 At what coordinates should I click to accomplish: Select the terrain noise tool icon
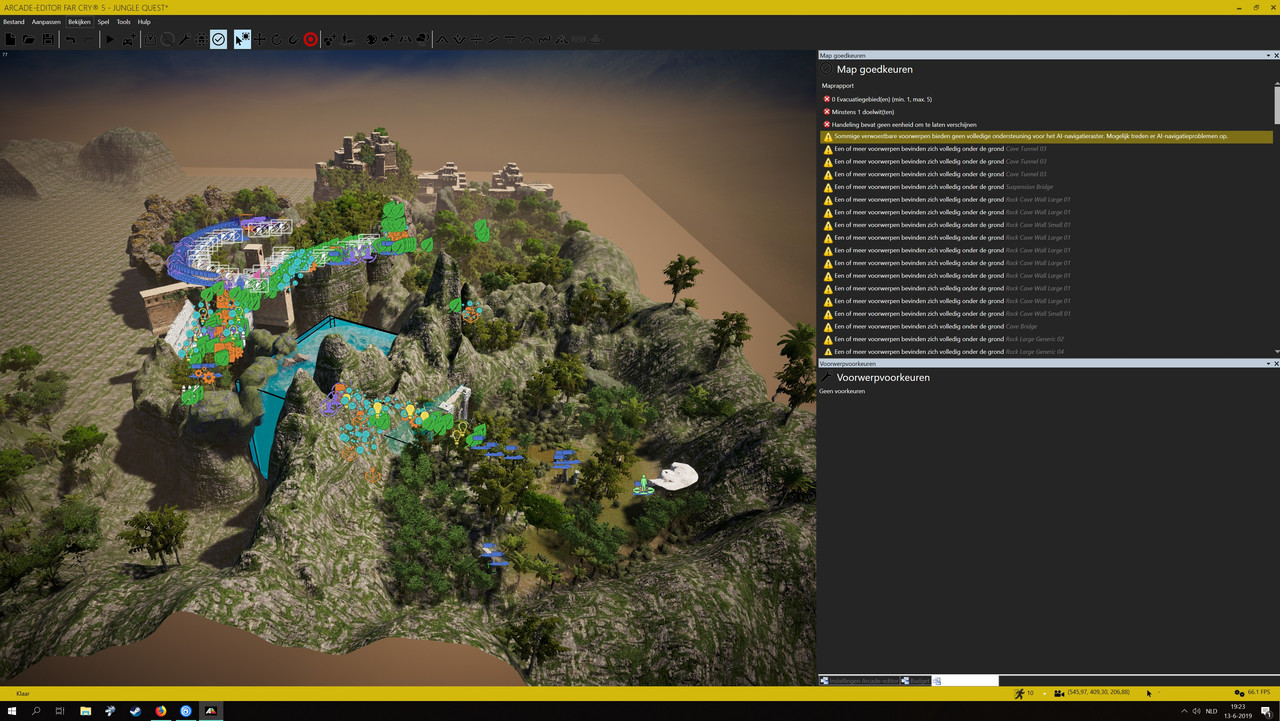(x=544, y=39)
